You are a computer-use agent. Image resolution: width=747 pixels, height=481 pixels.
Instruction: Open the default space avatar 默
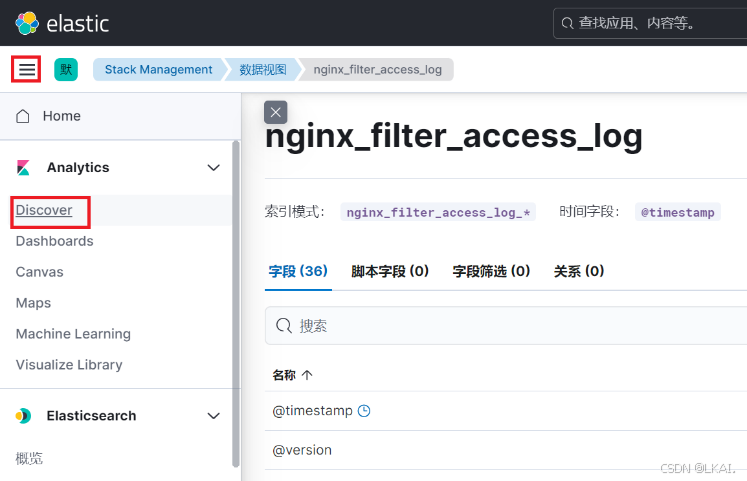[66, 70]
